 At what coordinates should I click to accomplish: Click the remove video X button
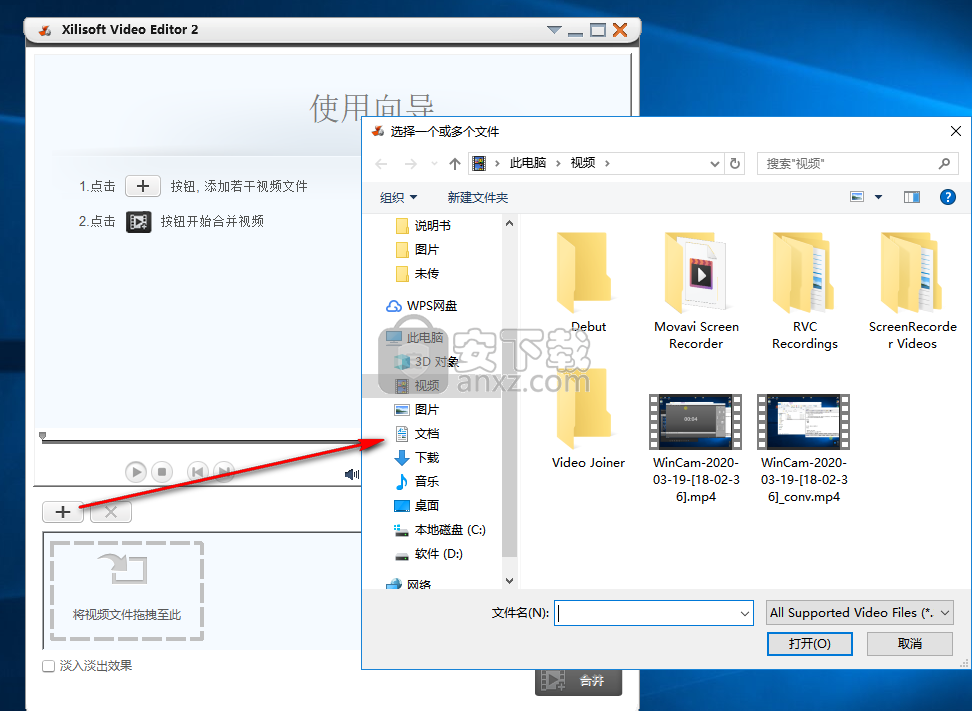pyautogui.click(x=111, y=512)
